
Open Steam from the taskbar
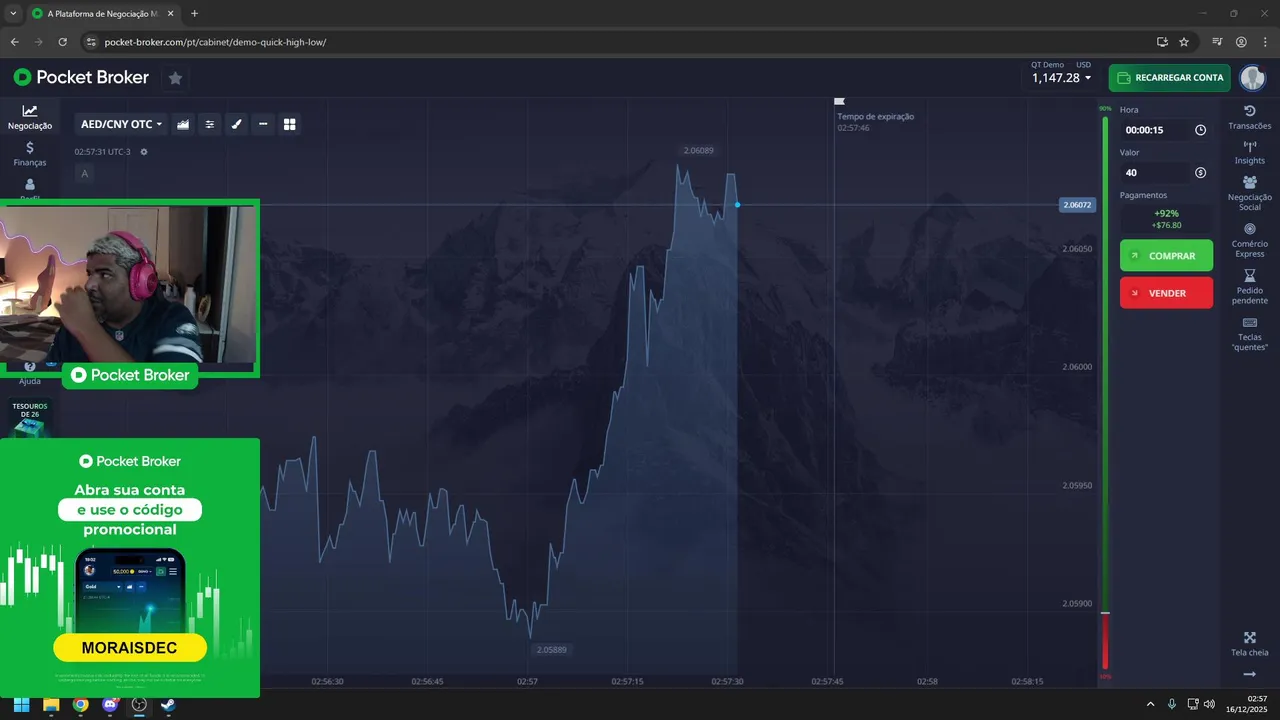(x=168, y=704)
